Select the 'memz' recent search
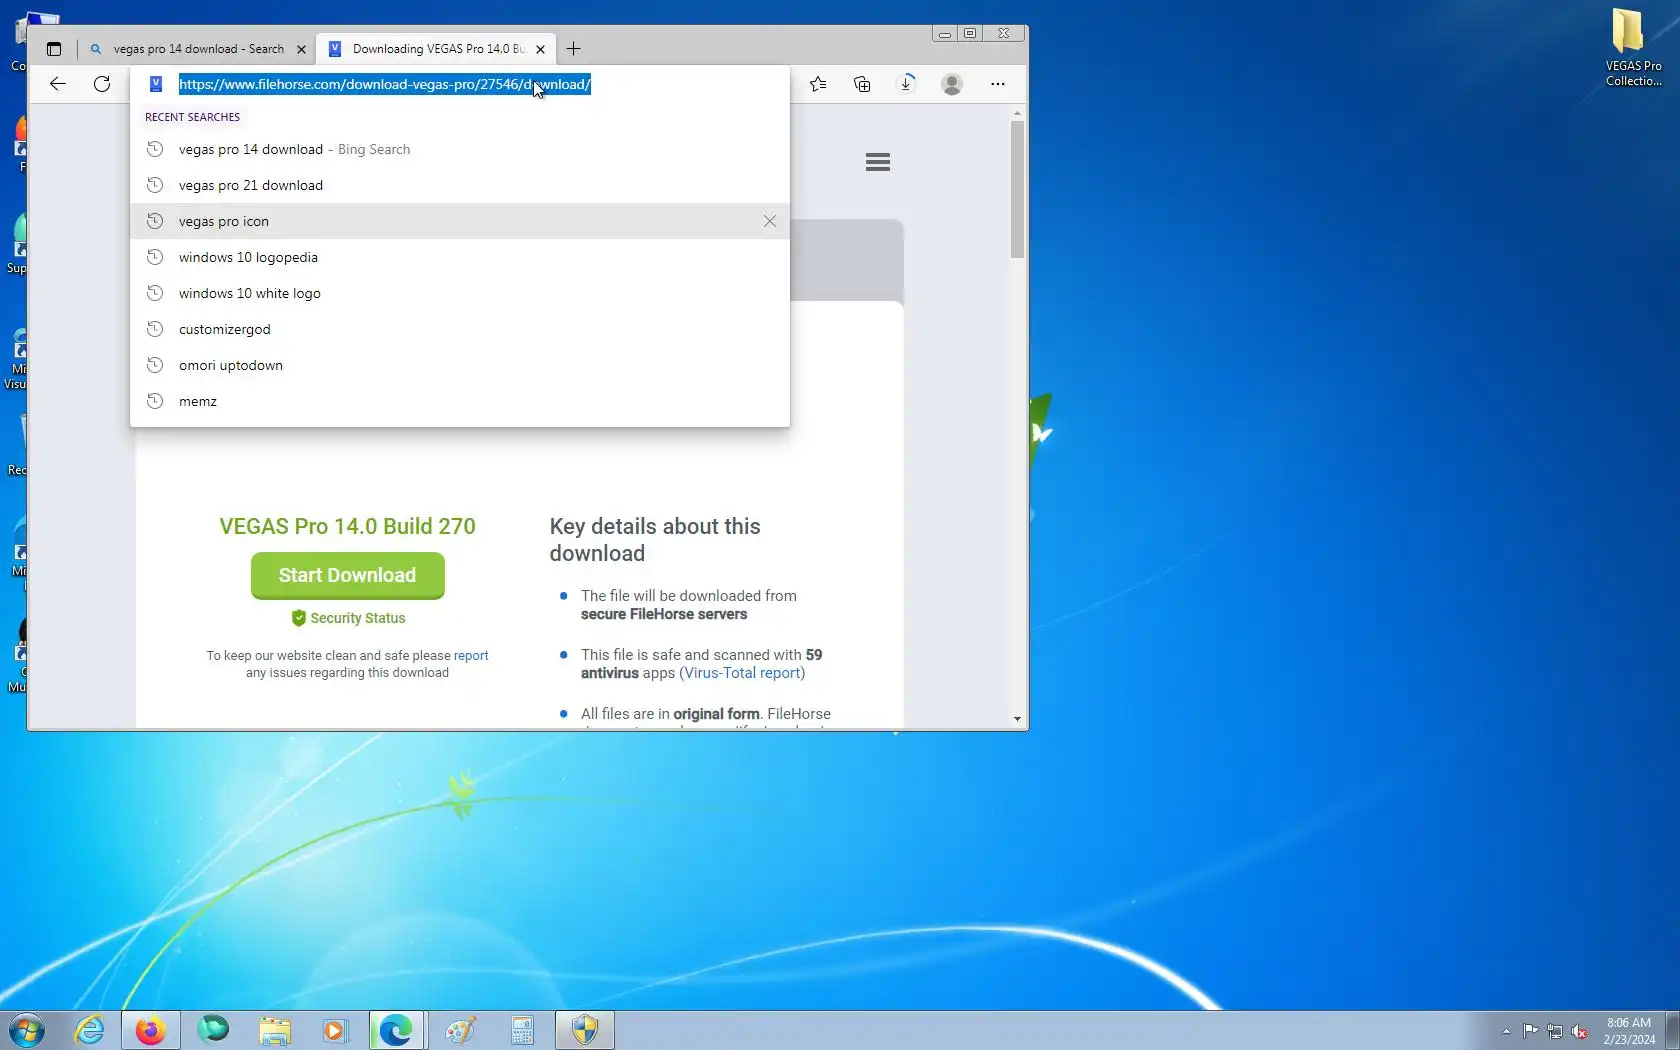The image size is (1680, 1050). (460, 401)
